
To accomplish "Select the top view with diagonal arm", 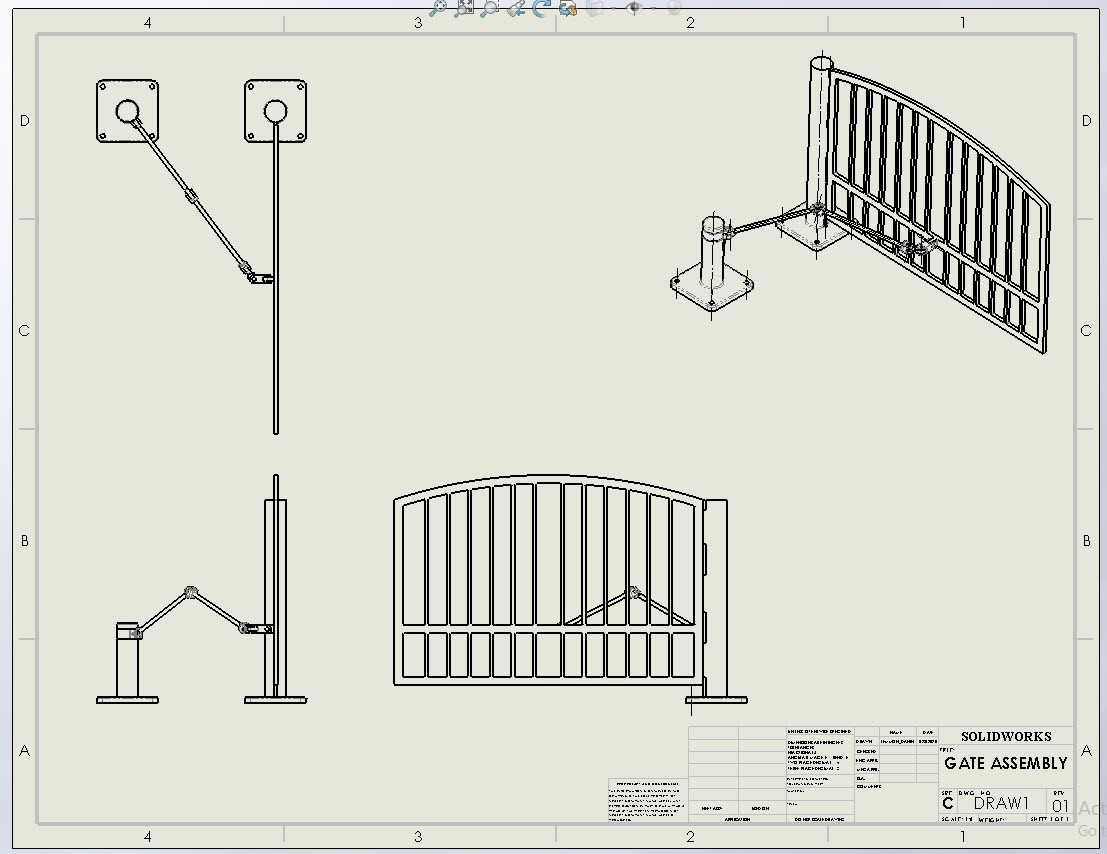I will point(200,200).
